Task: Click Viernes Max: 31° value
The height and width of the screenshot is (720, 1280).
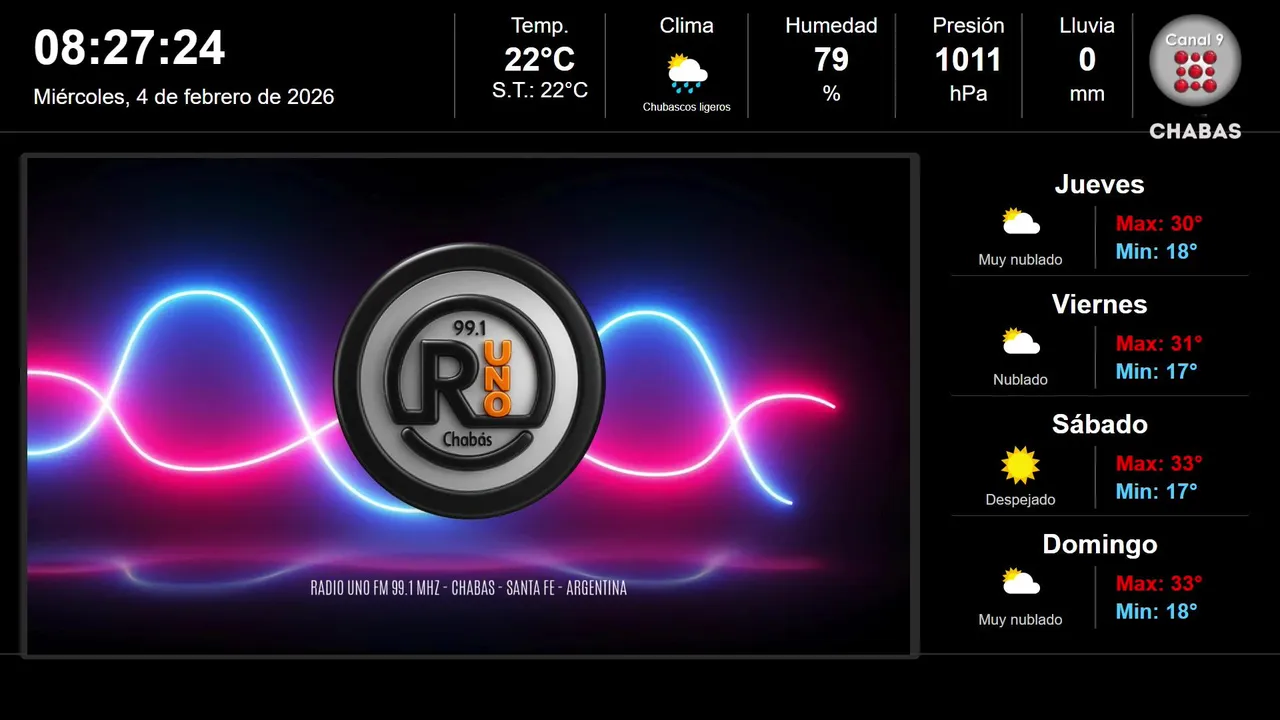Action: (x=1159, y=343)
